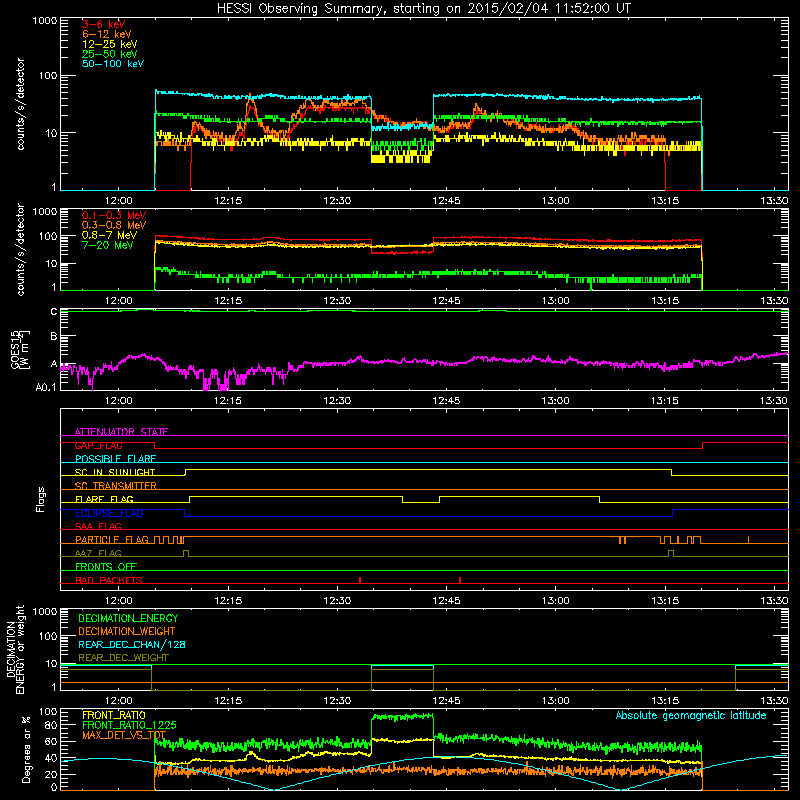Click the "DECIMATION_ENERGY" legend label
This screenshot has width=800, height=800.
pyautogui.click(x=128, y=618)
